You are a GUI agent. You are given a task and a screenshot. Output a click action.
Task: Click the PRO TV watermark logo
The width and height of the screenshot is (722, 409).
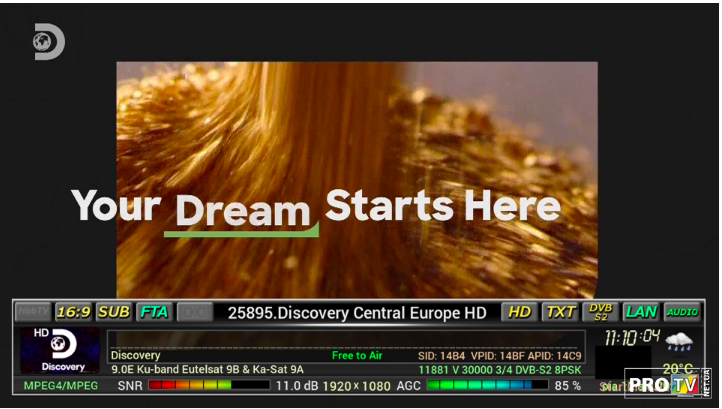coord(662,384)
